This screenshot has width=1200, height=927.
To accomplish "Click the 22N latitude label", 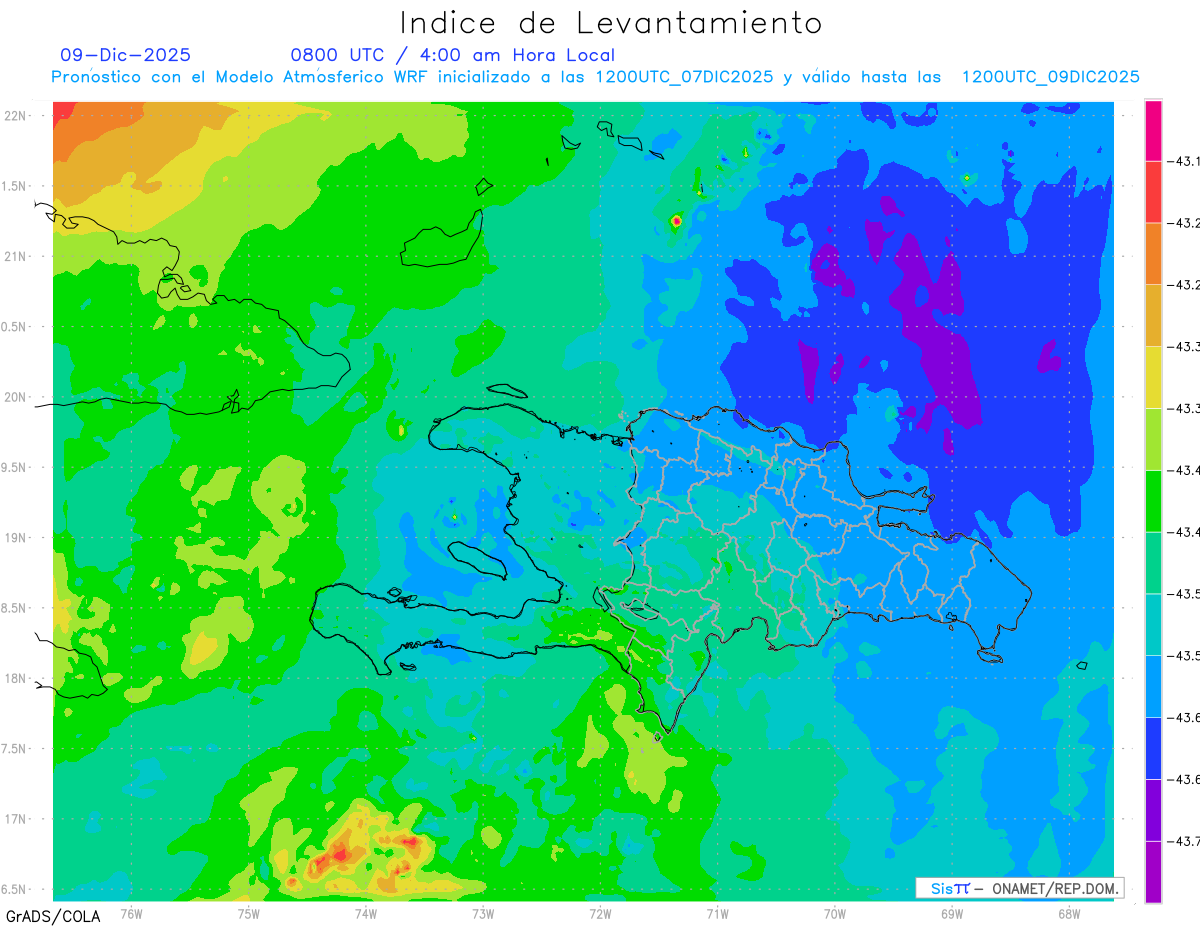I will click(x=16, y=115).
